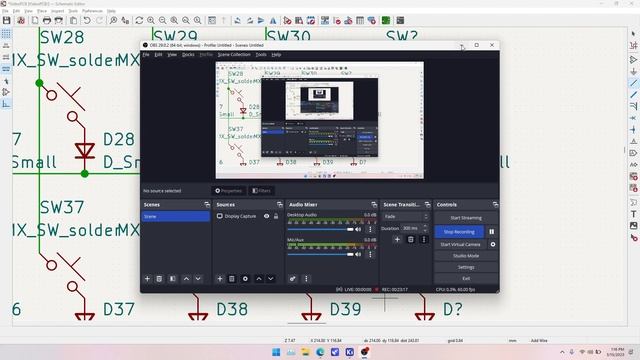Viewport: 640px width, 360px height.
Task: Open transition properties three-dot menu
Action: click(x=424, y=240)
